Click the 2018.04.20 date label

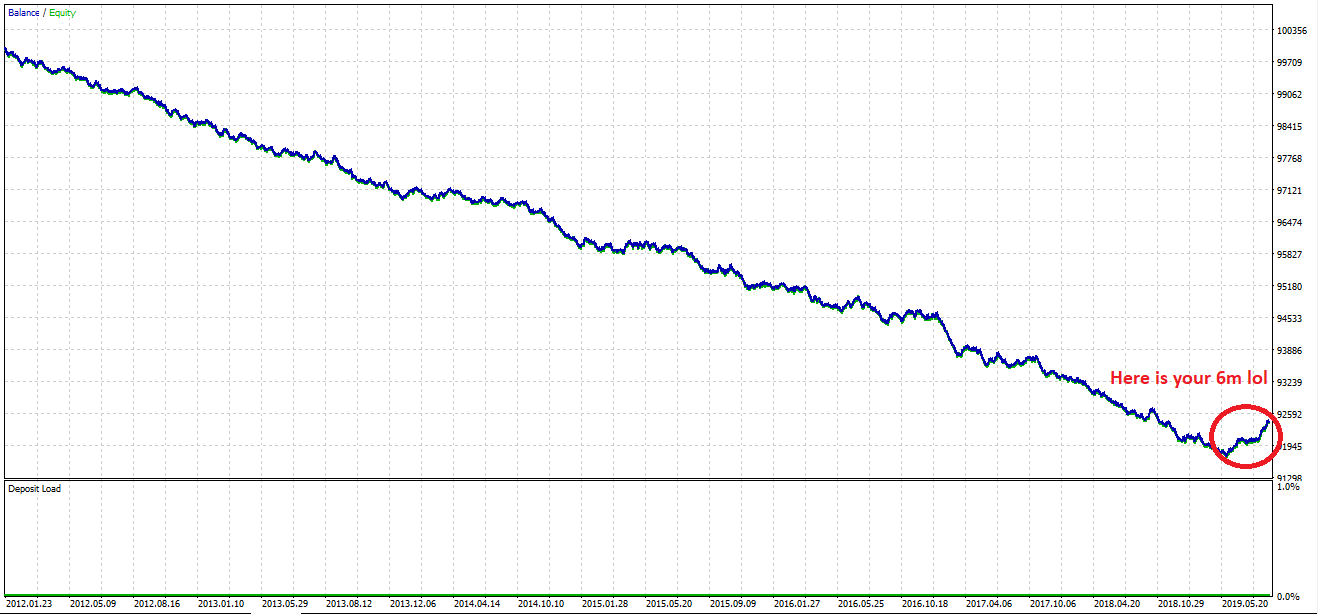point(1119,605)
